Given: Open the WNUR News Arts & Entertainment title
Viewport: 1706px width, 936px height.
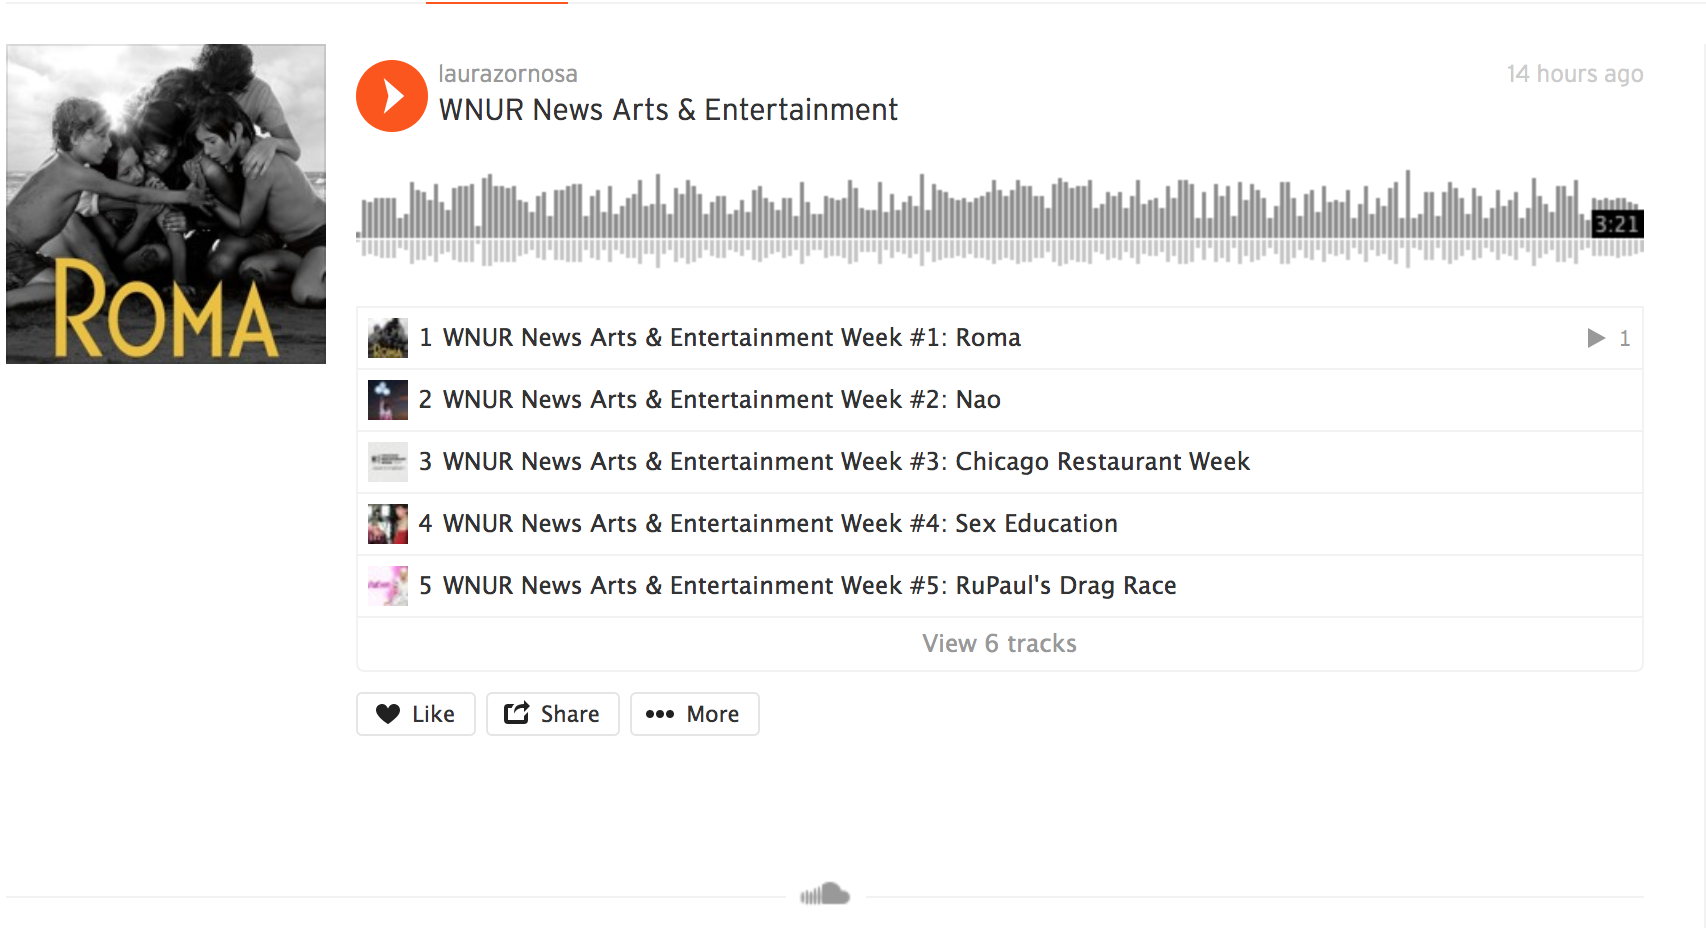Looking at the screenshot, I should tap(668, 110).
